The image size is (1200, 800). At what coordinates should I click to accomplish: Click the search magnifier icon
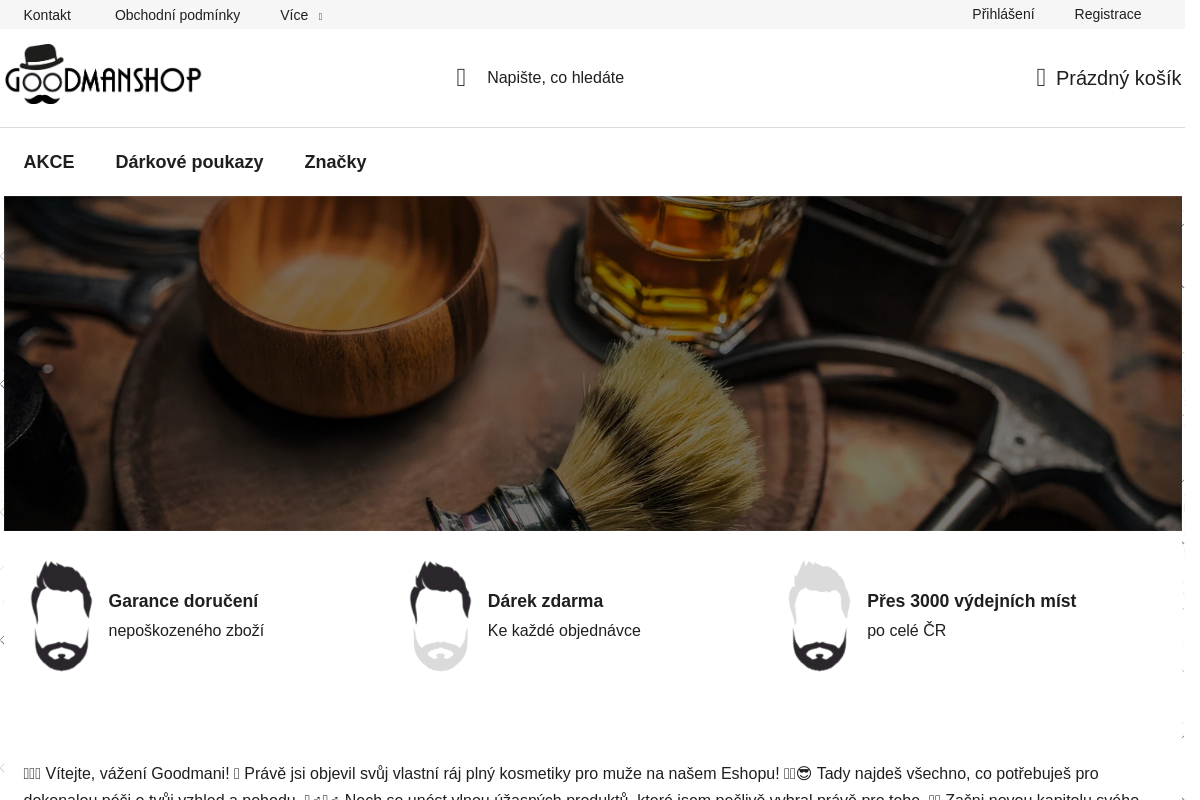point(461,78)
